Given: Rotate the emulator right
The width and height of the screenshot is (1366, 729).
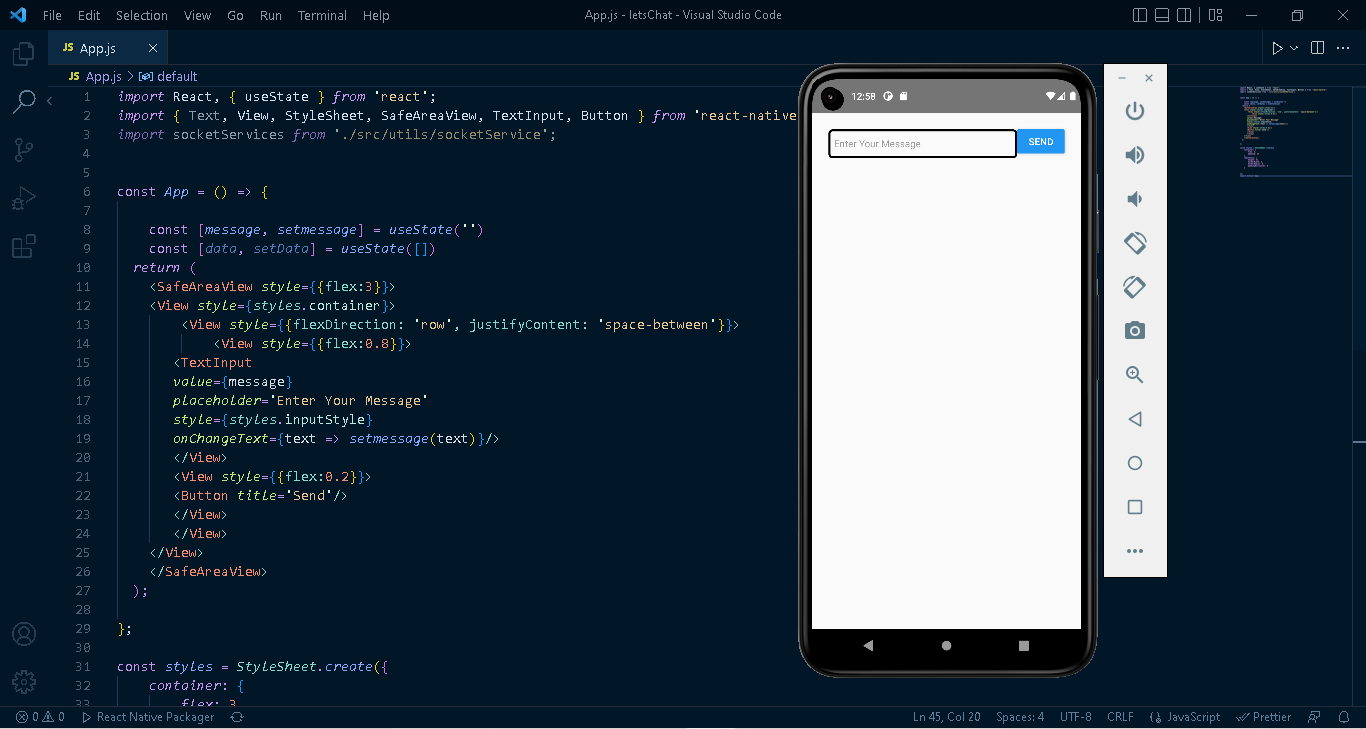Looking at the screenshot, I should coord(1135,287).
